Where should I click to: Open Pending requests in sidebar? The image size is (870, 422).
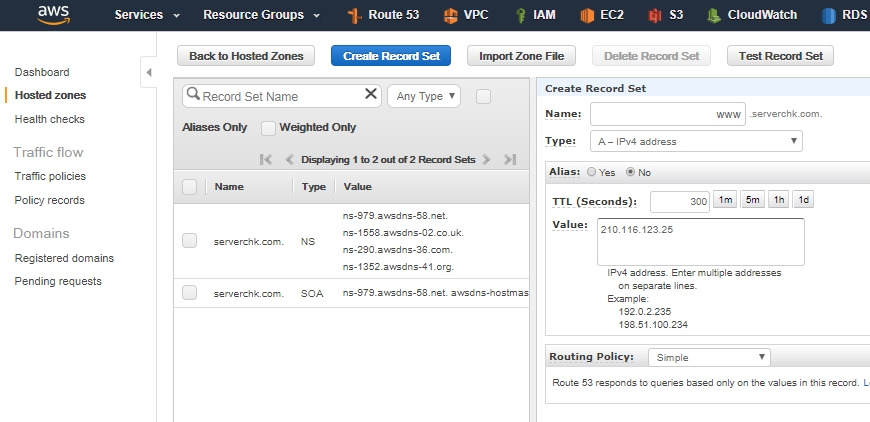(58, 281)
